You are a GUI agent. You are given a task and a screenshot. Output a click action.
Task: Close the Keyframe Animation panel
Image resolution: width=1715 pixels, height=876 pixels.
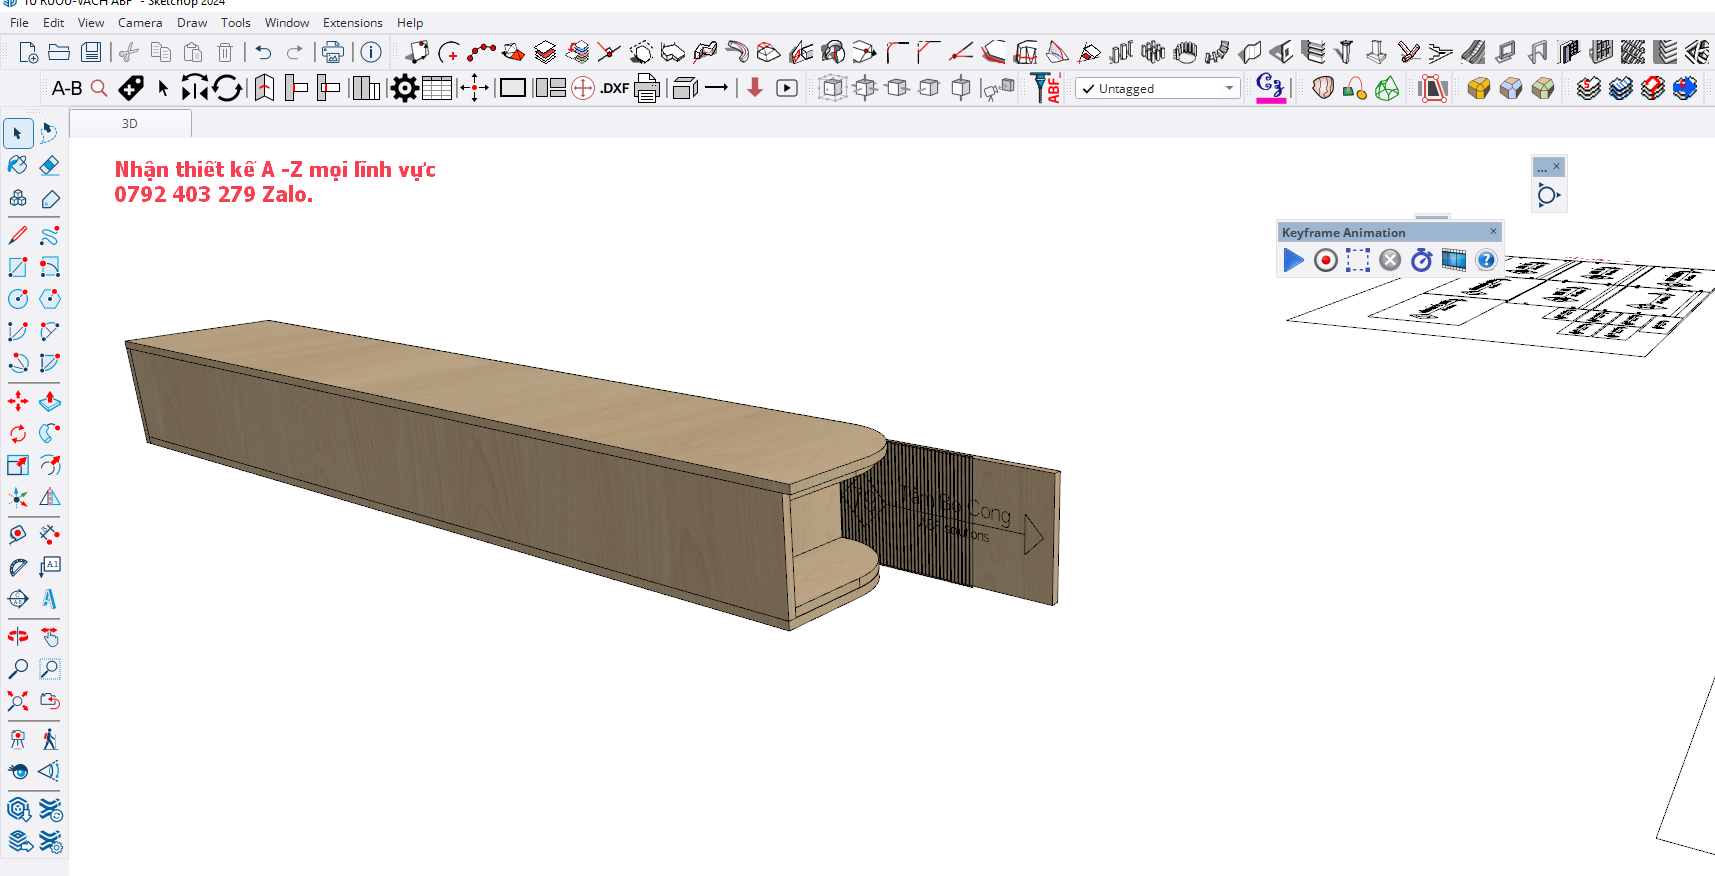click(x=1493, y=232)
